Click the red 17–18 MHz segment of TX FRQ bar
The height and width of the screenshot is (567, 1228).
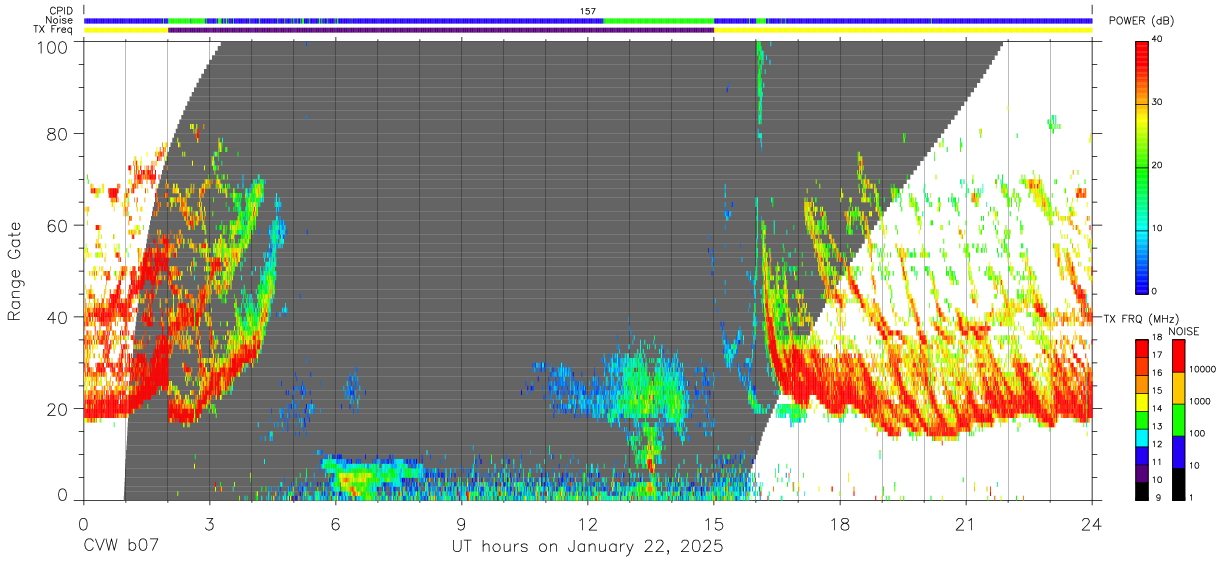pos(1142,347)
